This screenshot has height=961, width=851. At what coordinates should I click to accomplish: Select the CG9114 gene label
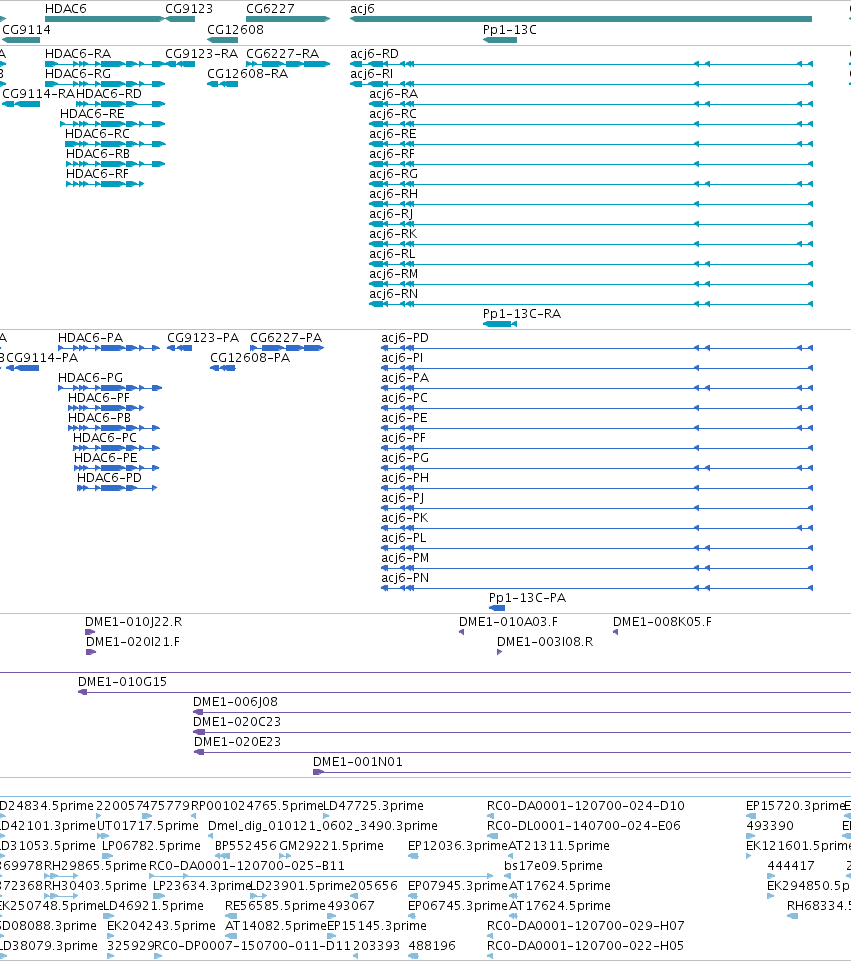pyautogui.click(x=26, y=29)
